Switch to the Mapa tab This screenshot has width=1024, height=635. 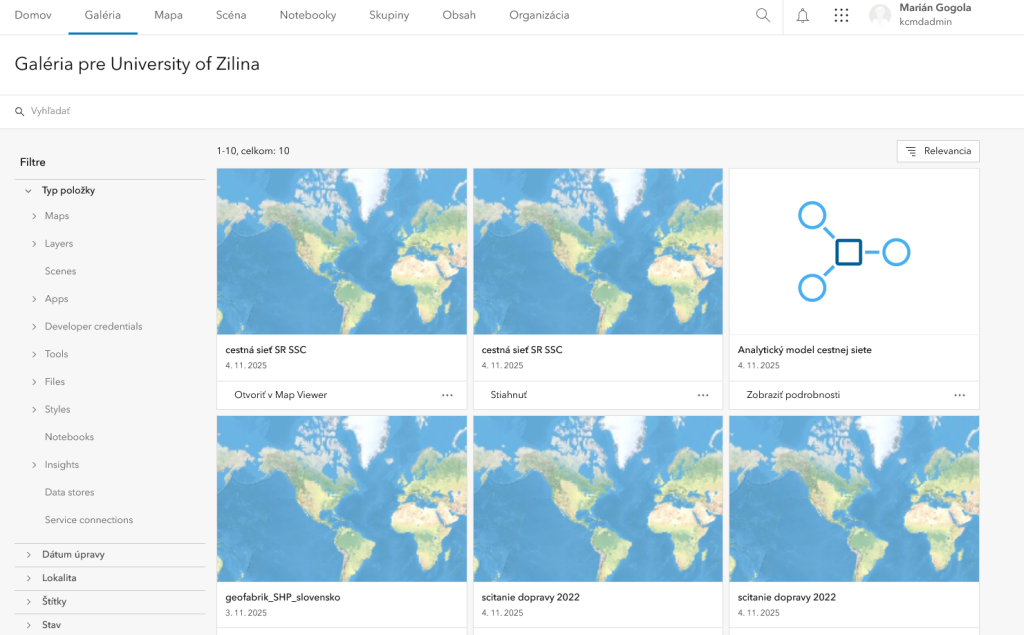[x=168, y=15]
